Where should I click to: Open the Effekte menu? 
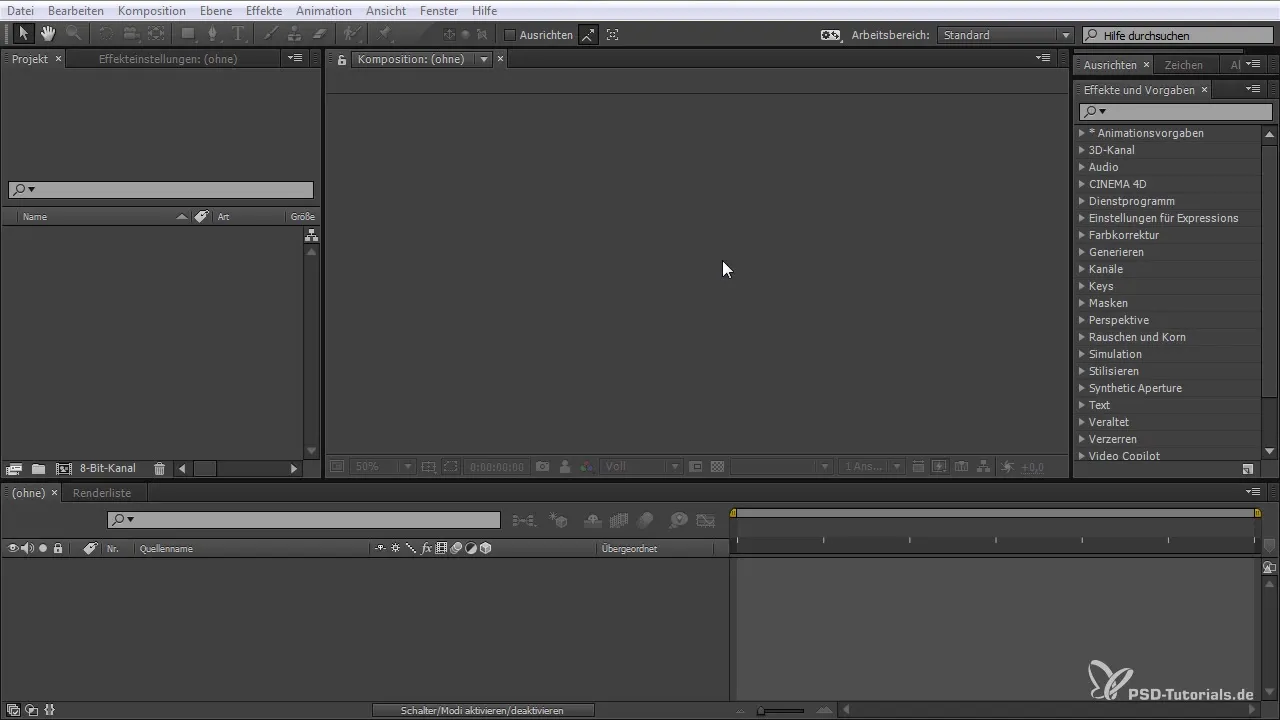tap(264, 10)
